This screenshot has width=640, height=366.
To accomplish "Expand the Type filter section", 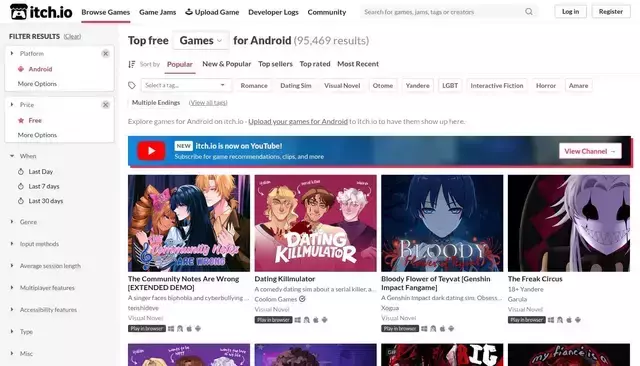I will [x=21, y=332].
